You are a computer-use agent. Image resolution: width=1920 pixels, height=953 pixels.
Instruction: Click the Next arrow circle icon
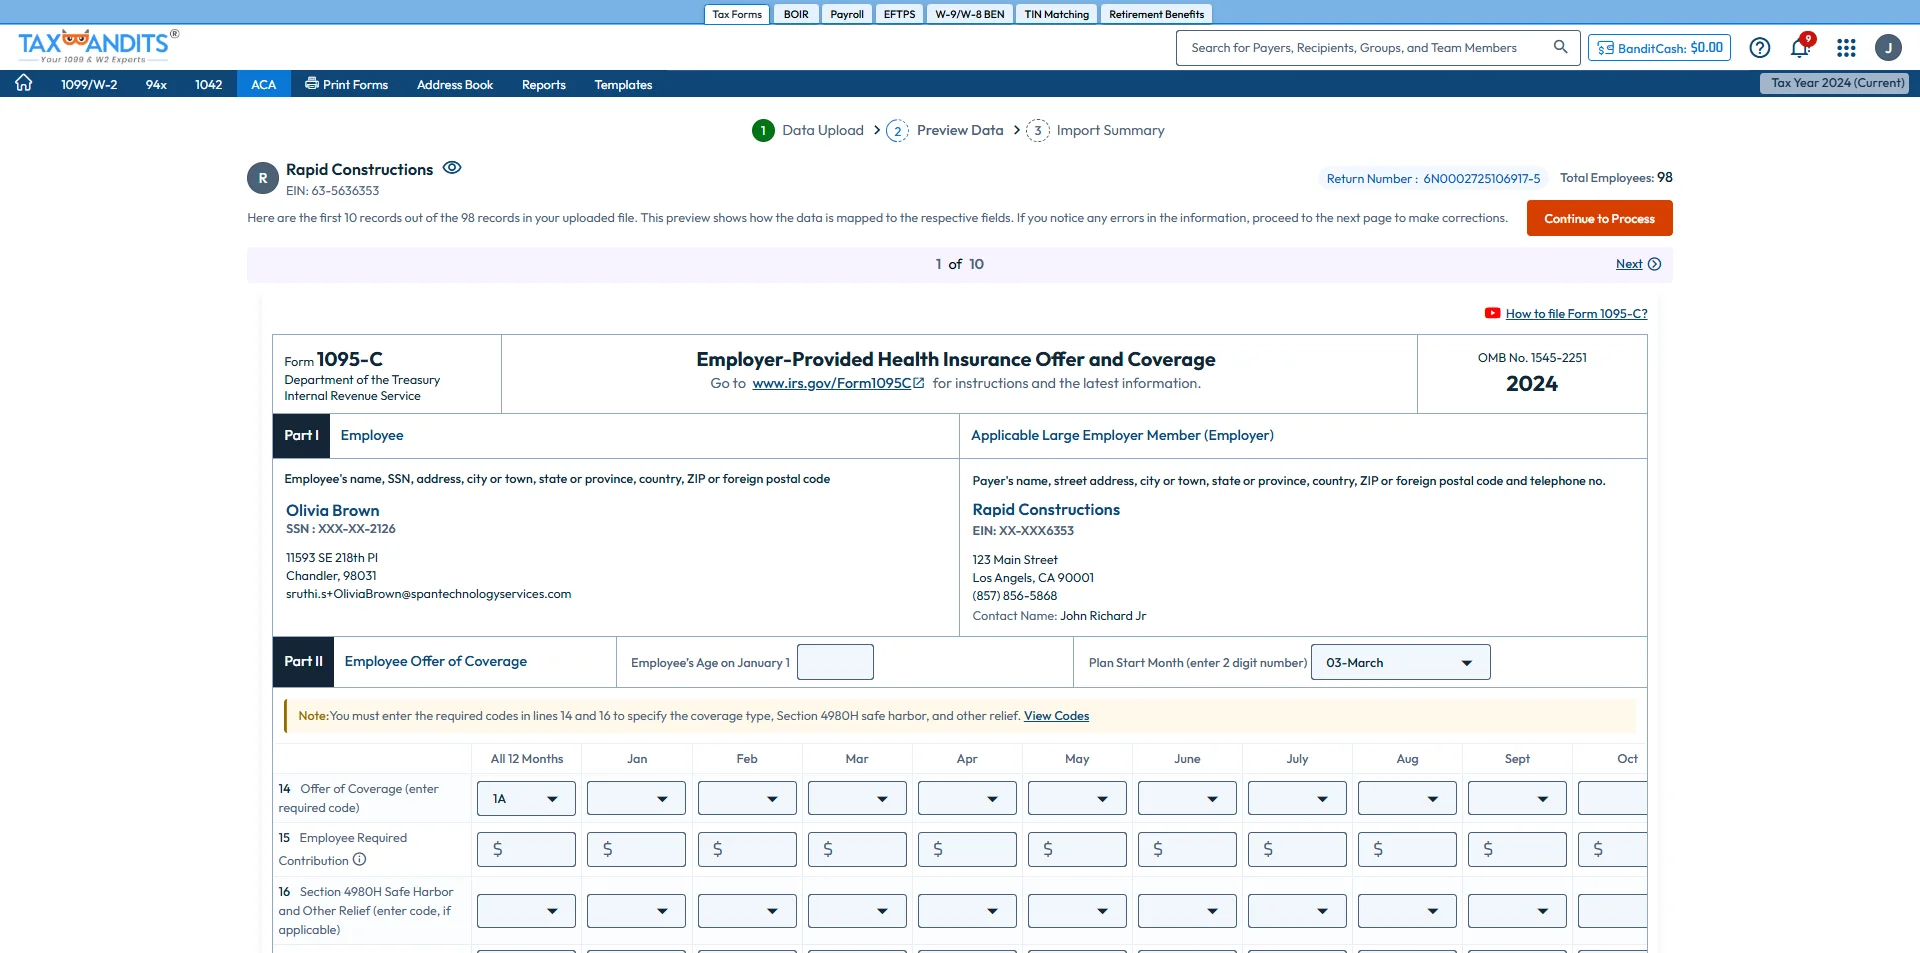1655,264
